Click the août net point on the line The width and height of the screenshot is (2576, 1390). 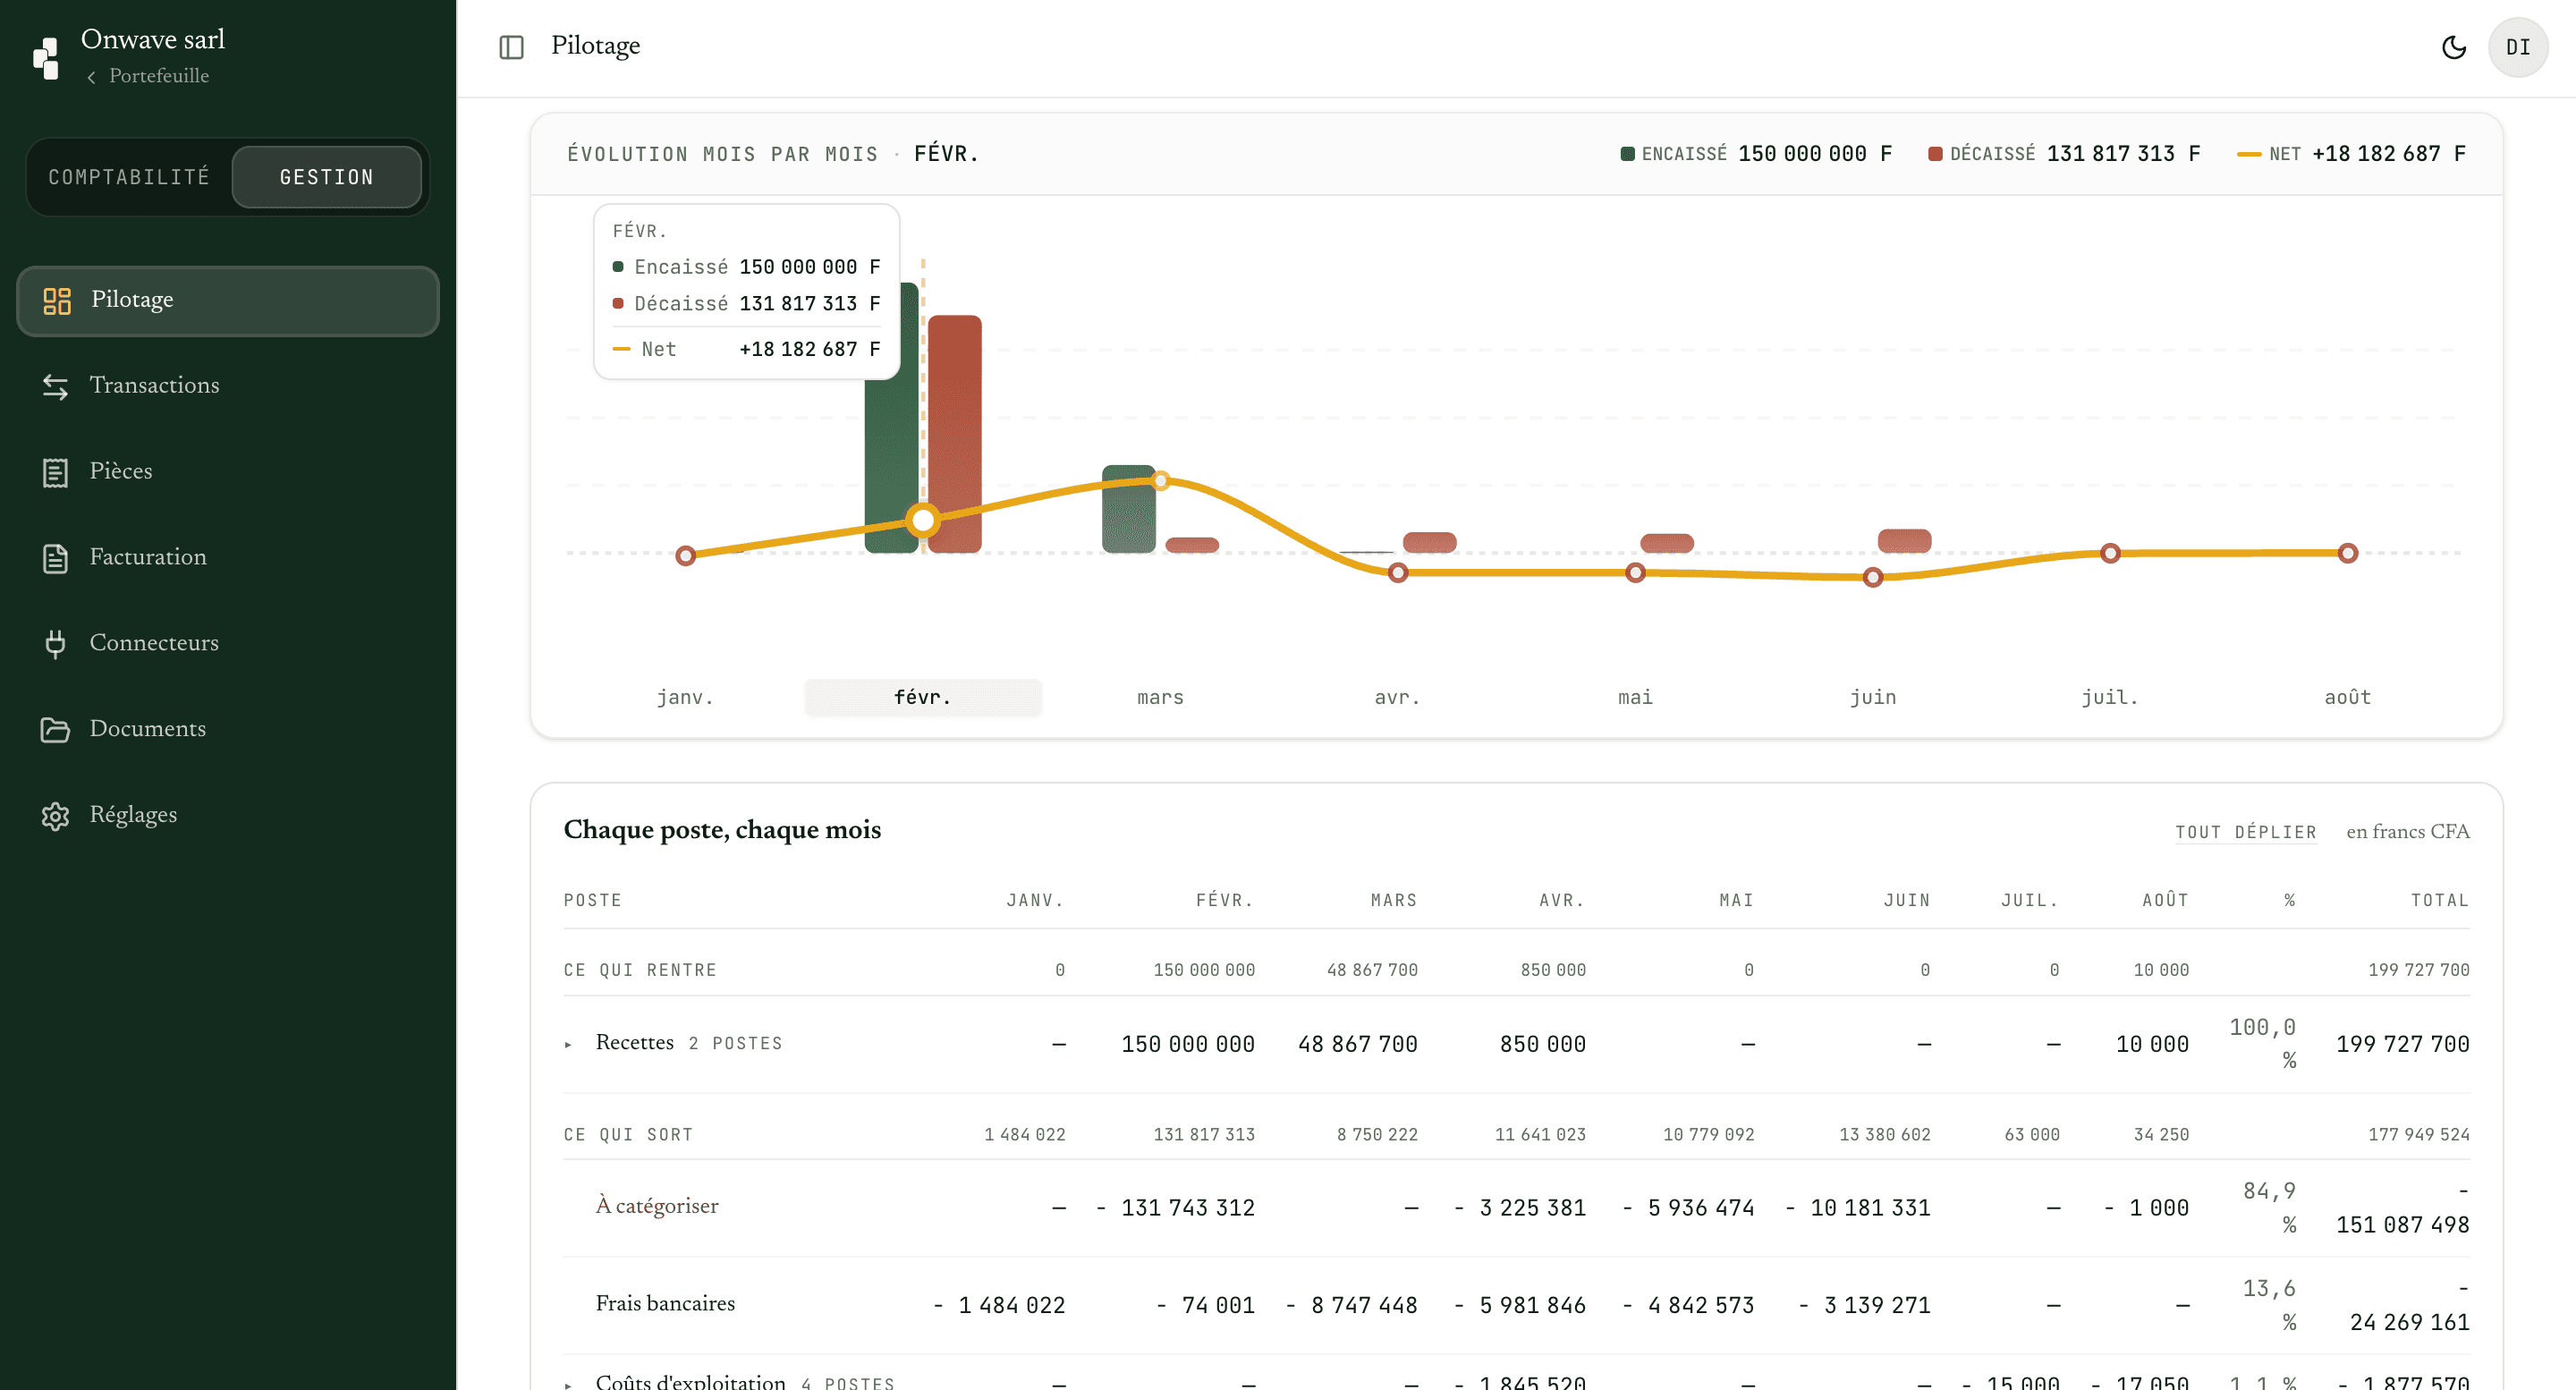point(2348,553)
